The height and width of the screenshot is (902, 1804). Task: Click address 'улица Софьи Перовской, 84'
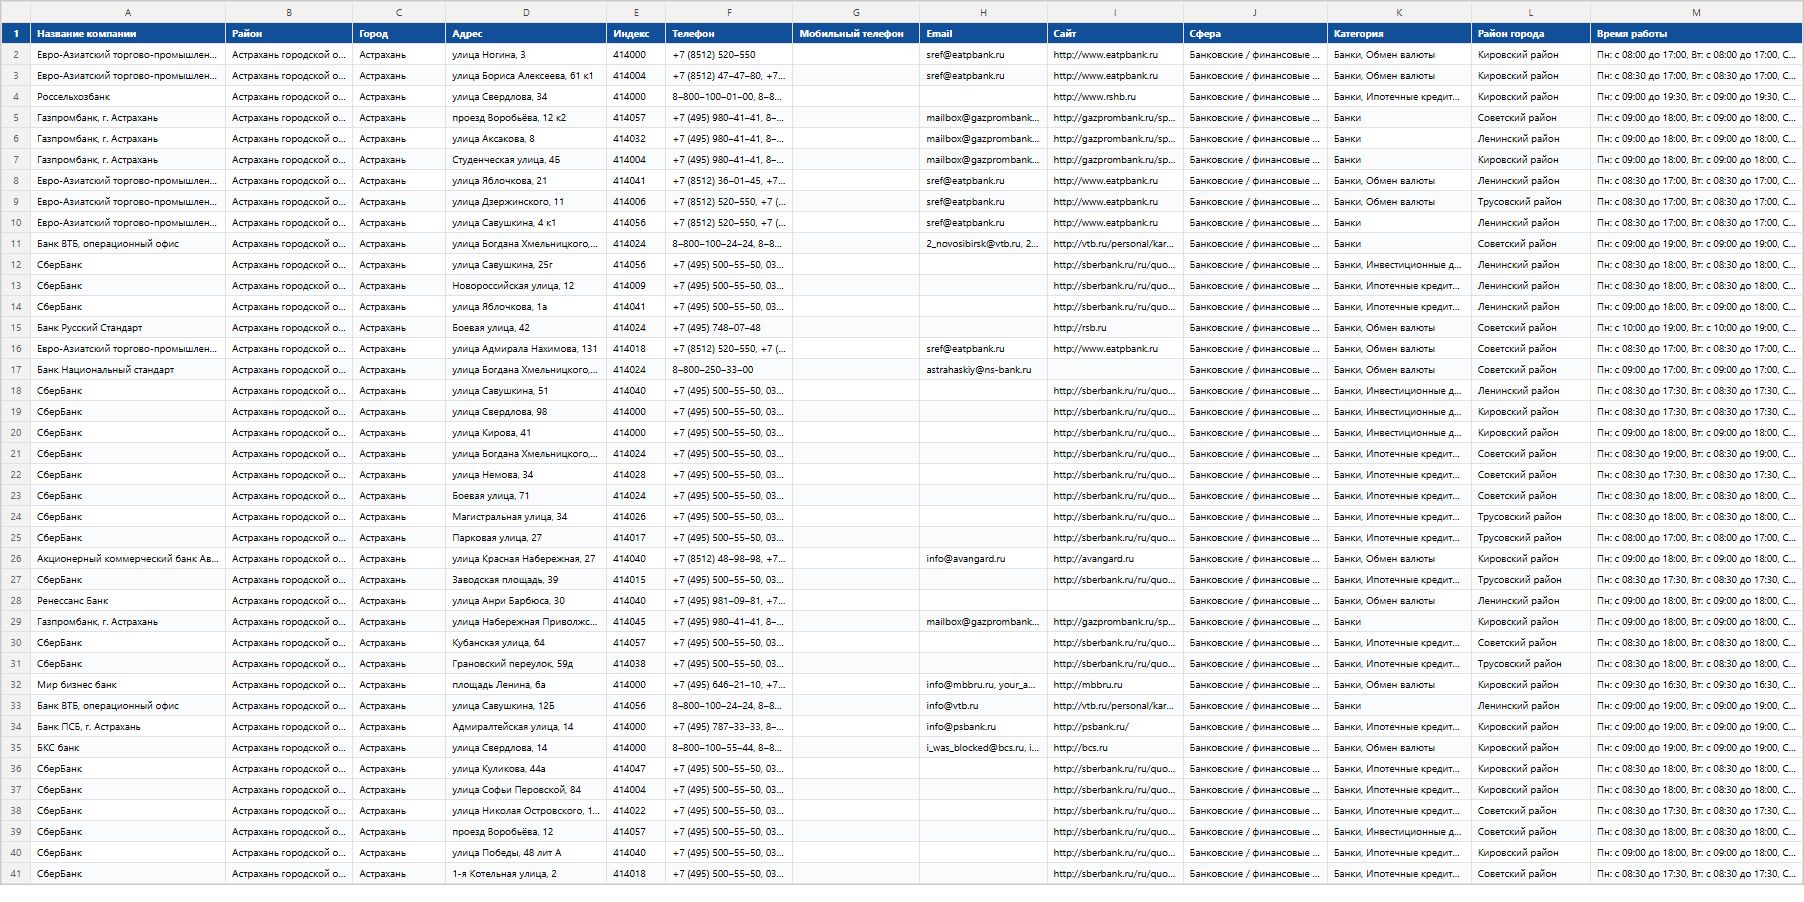[x=526, y=790]
